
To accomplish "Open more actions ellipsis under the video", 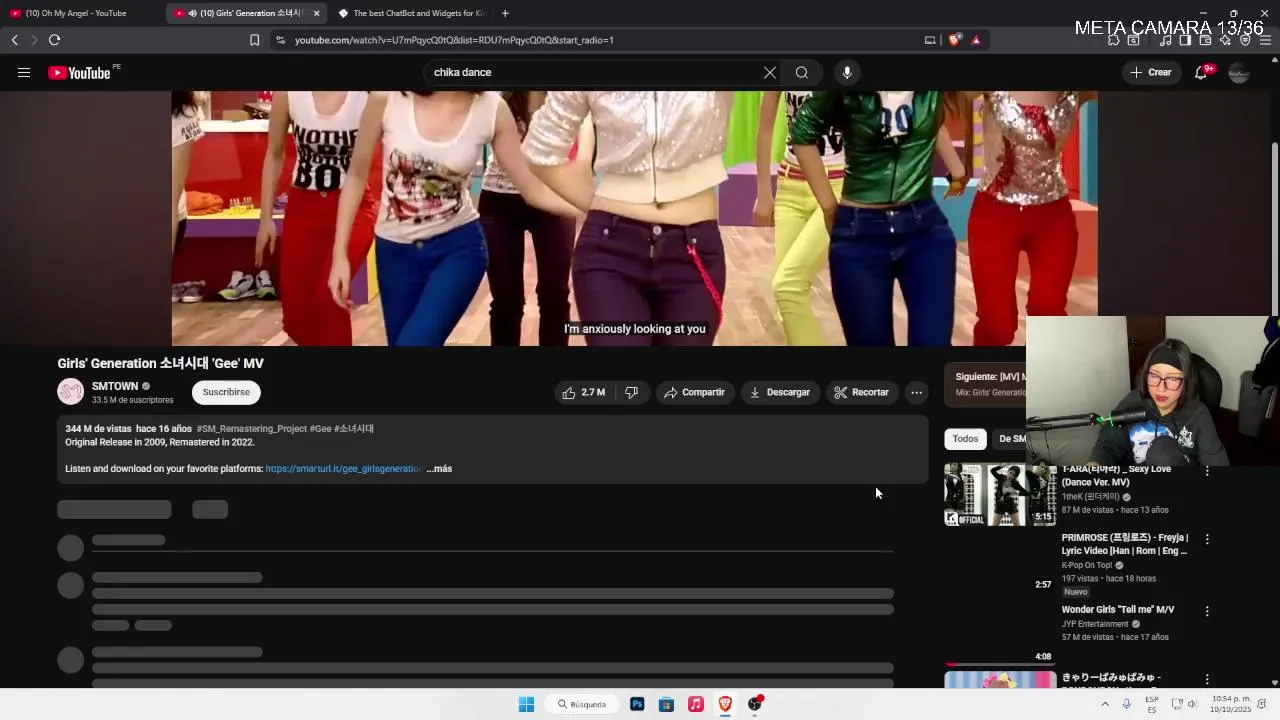I will [916, 392].
